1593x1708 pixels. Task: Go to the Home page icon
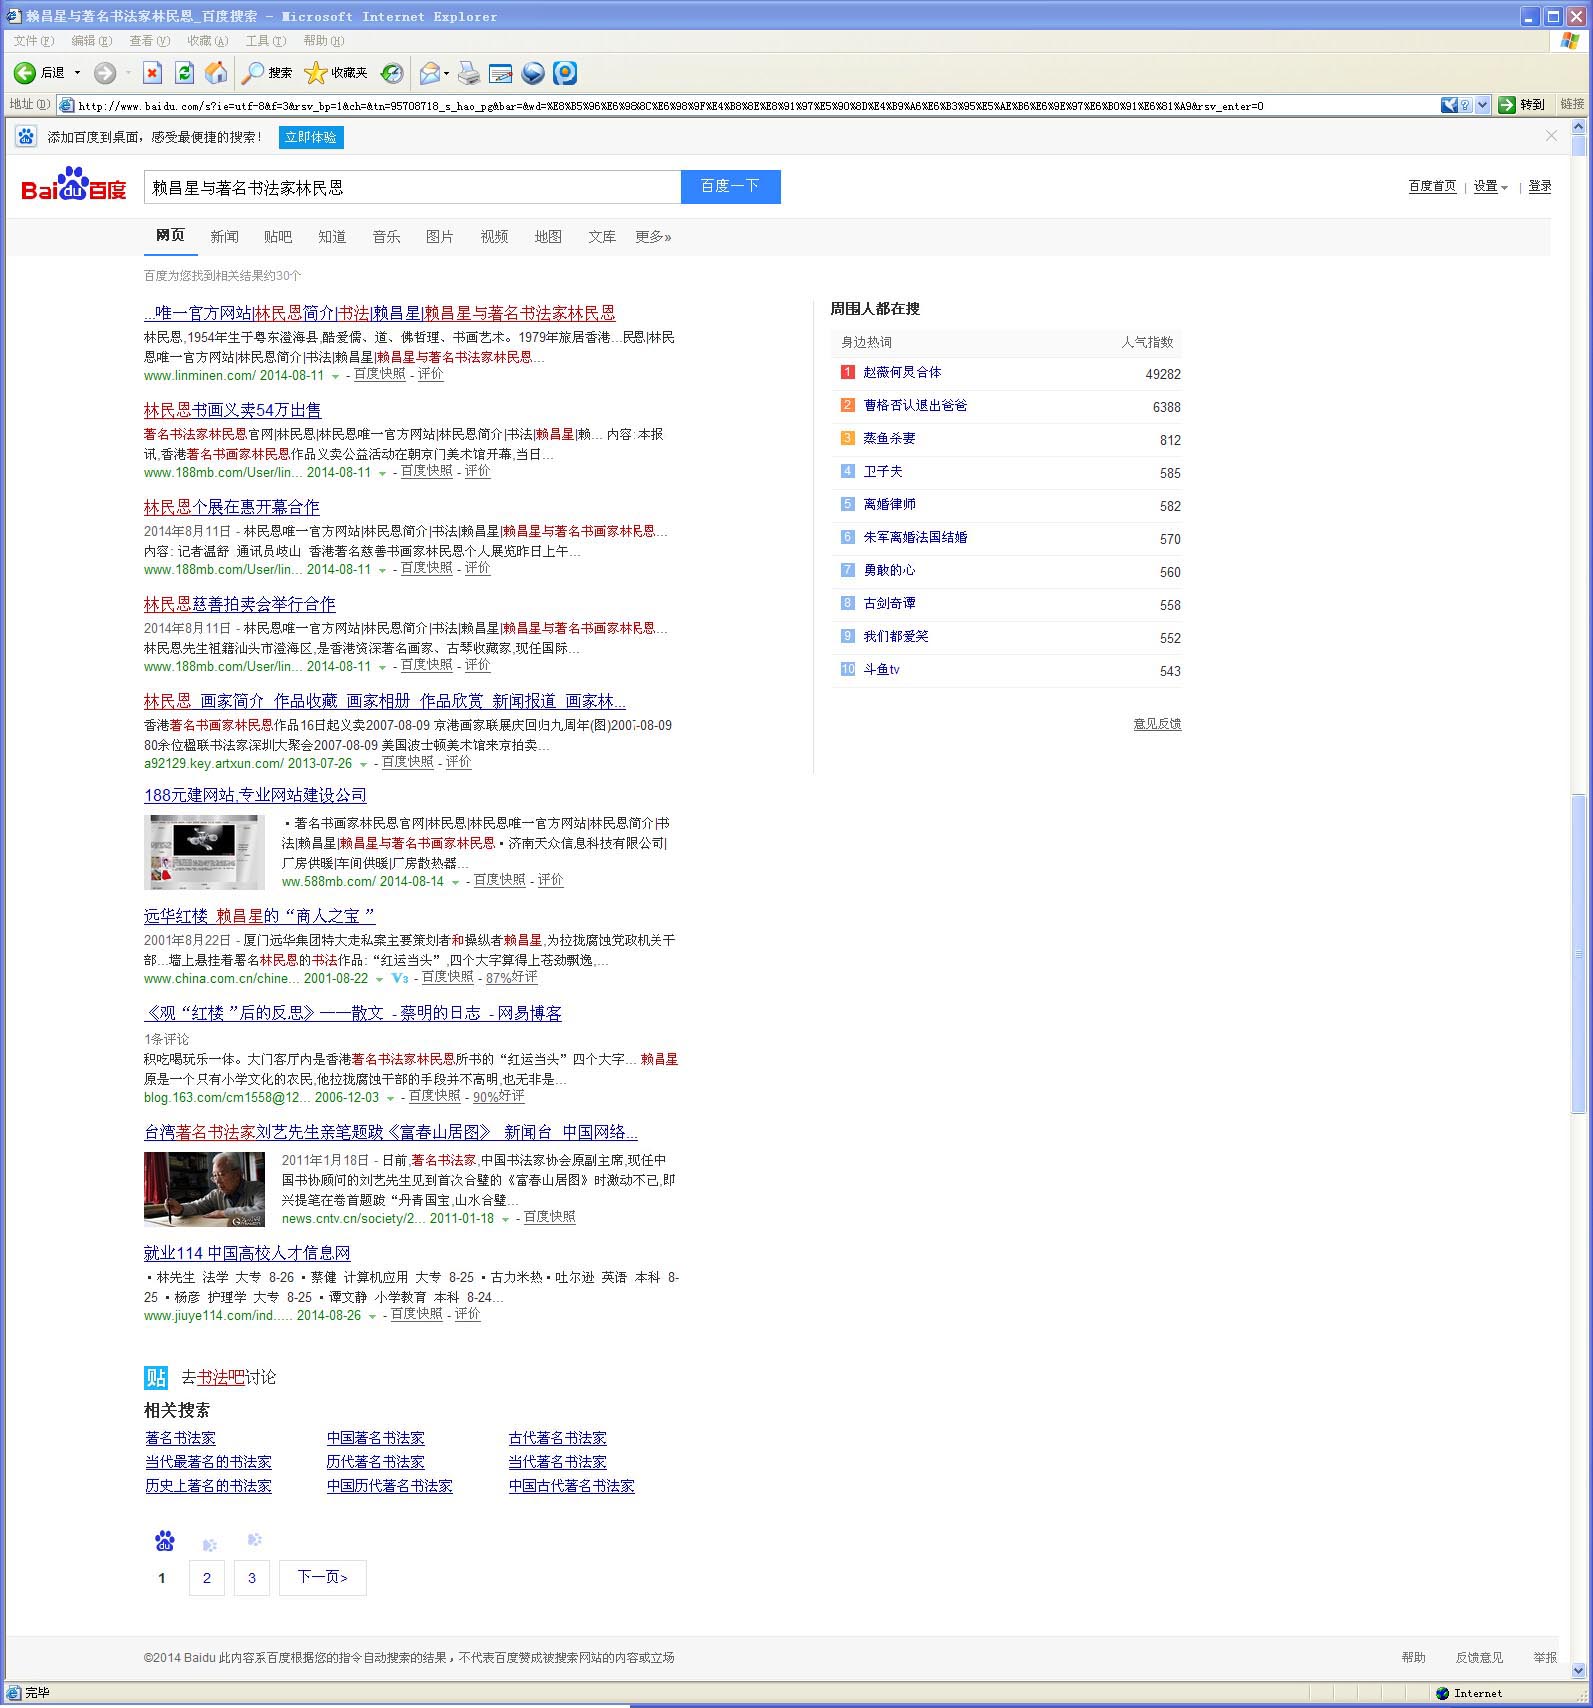coord(216,73)
